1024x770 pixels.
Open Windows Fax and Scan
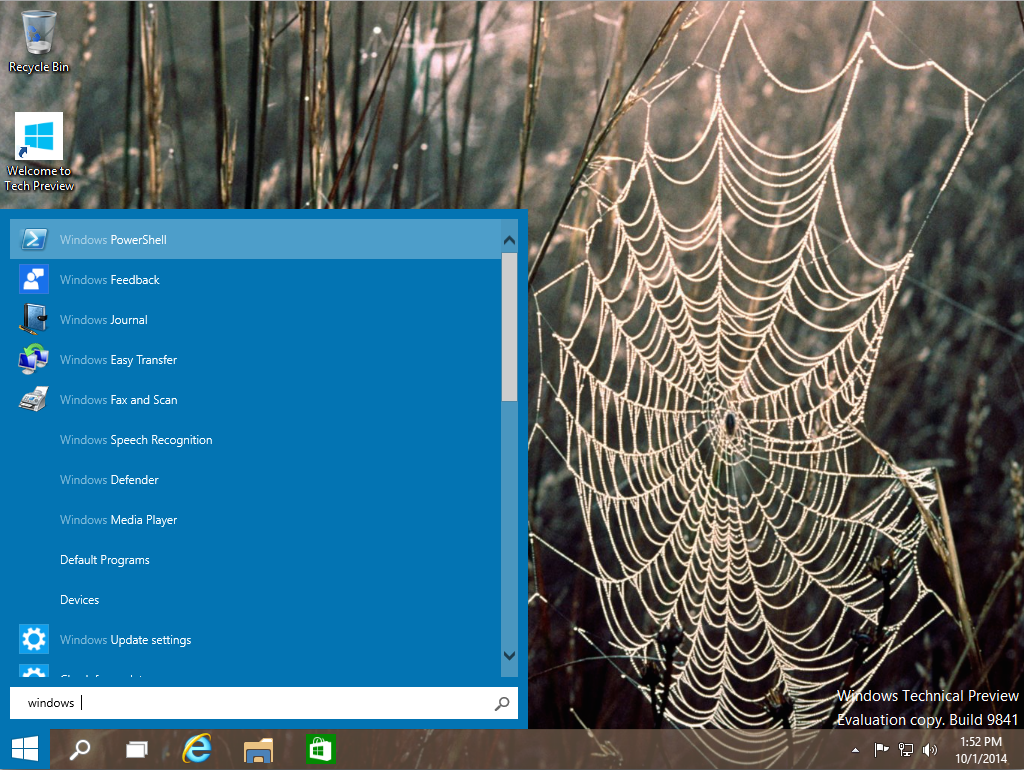(x=118, y=399)
